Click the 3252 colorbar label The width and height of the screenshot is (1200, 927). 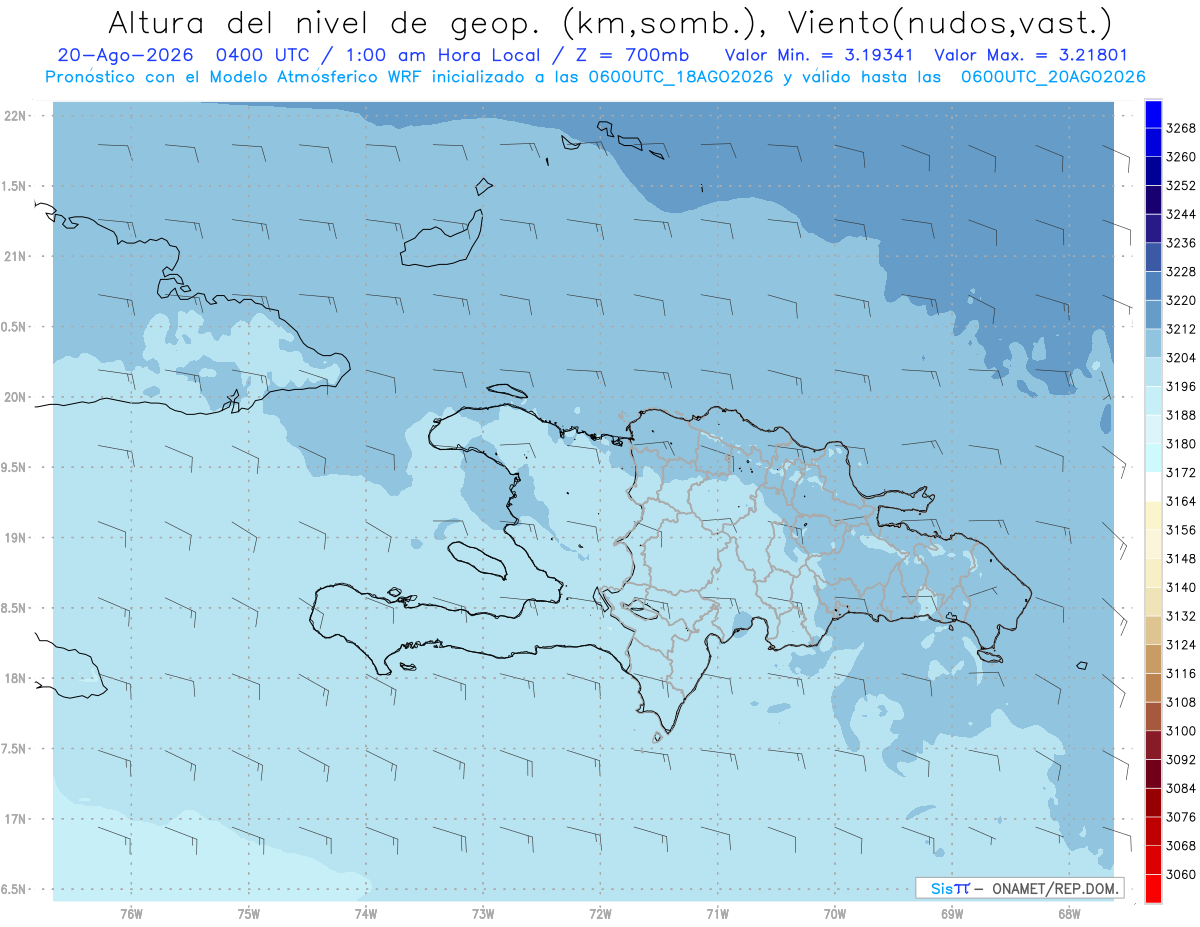coord(1180,186)
